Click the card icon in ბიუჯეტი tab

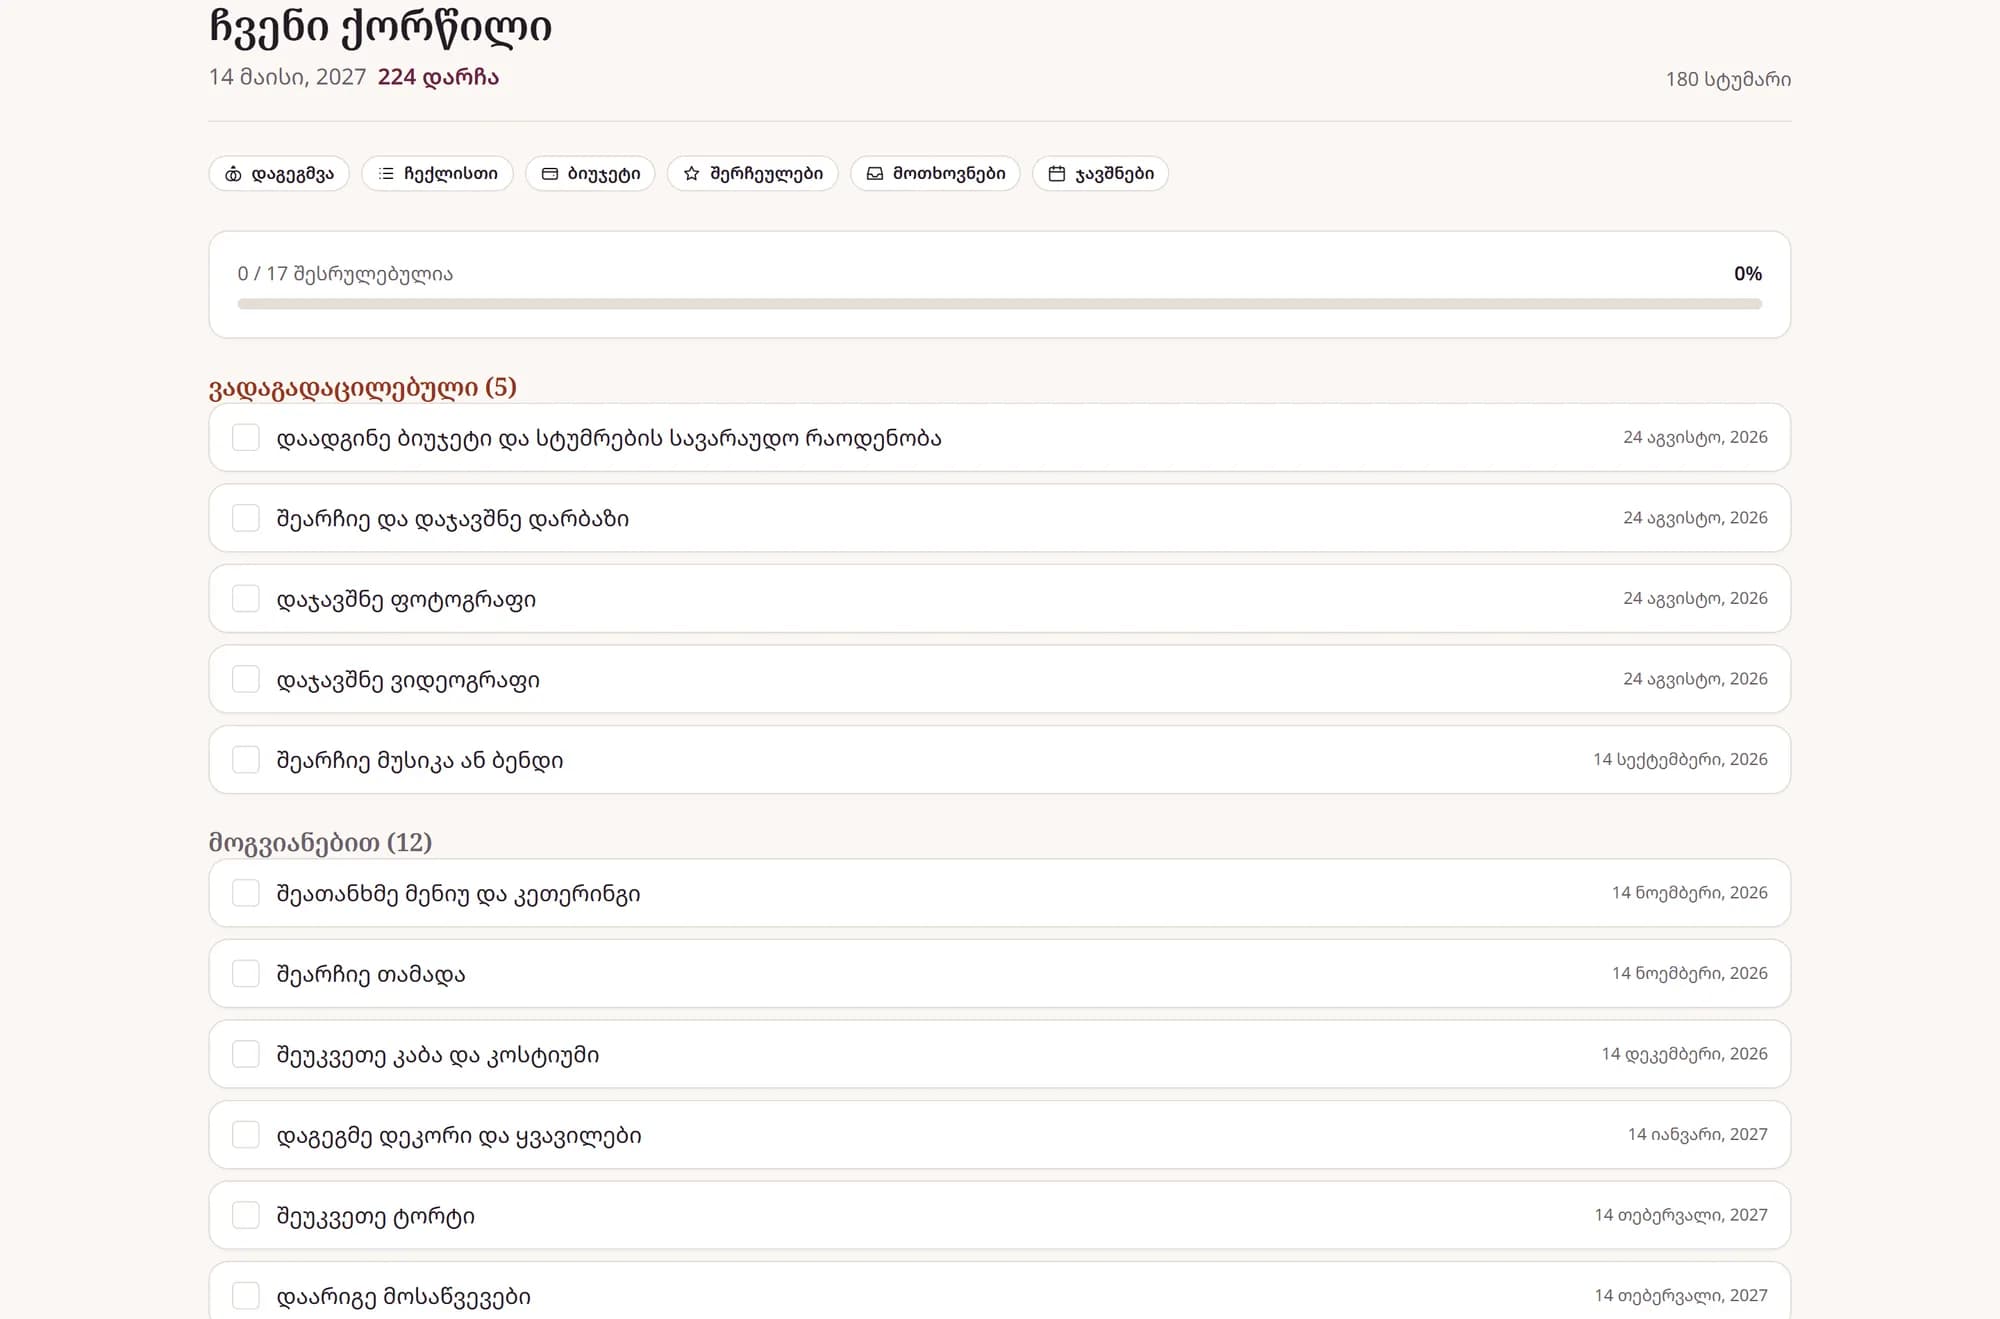(x=549, y=174)
